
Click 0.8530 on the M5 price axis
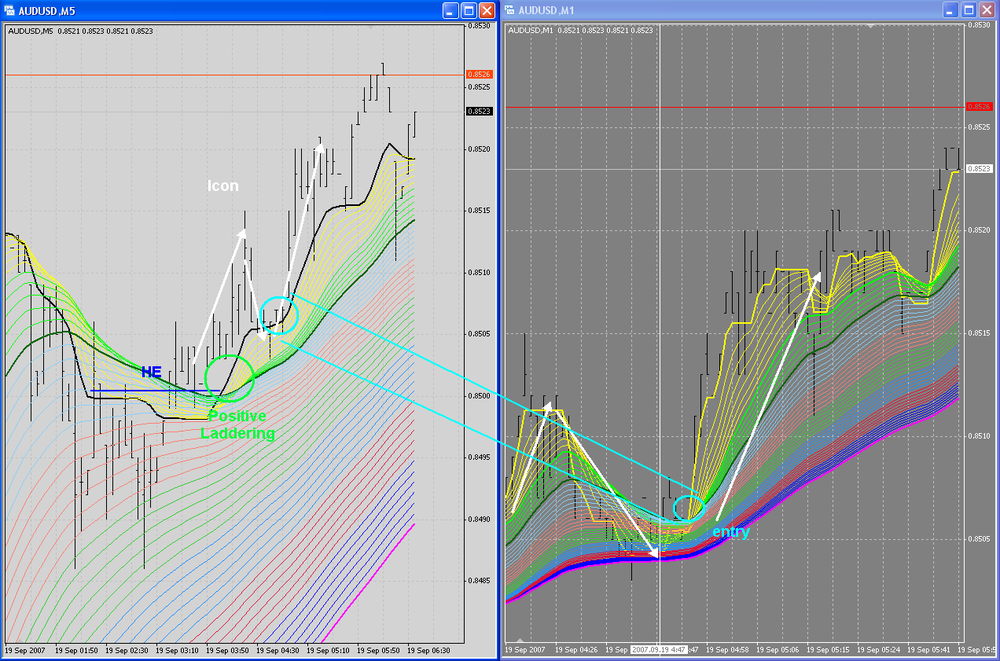coord(479,26)
